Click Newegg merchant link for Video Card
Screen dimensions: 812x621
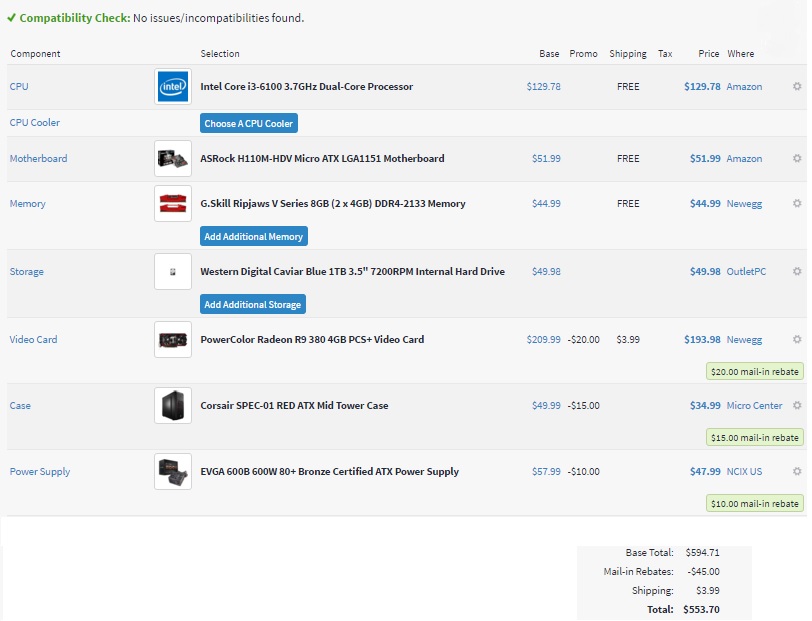pos(744,339)
